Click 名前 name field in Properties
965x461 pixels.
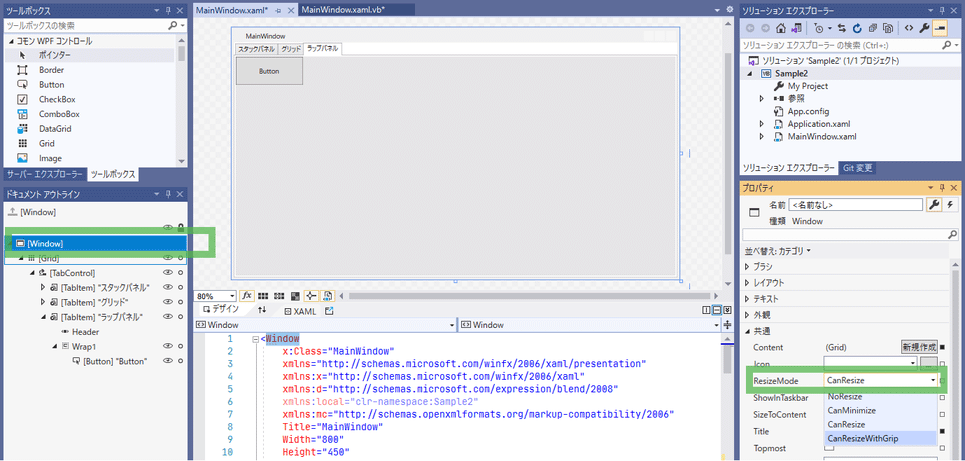[856, 204]
